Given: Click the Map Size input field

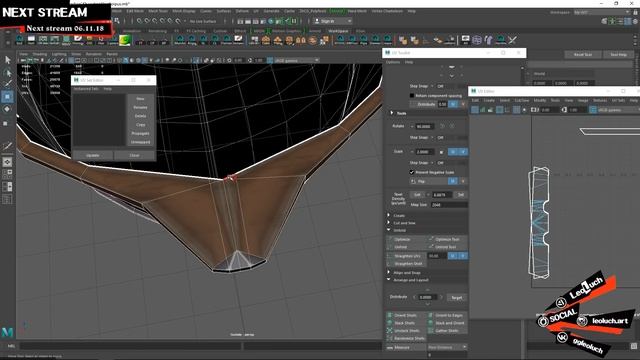Looking at the screenshot, I should tap(449, 205).
